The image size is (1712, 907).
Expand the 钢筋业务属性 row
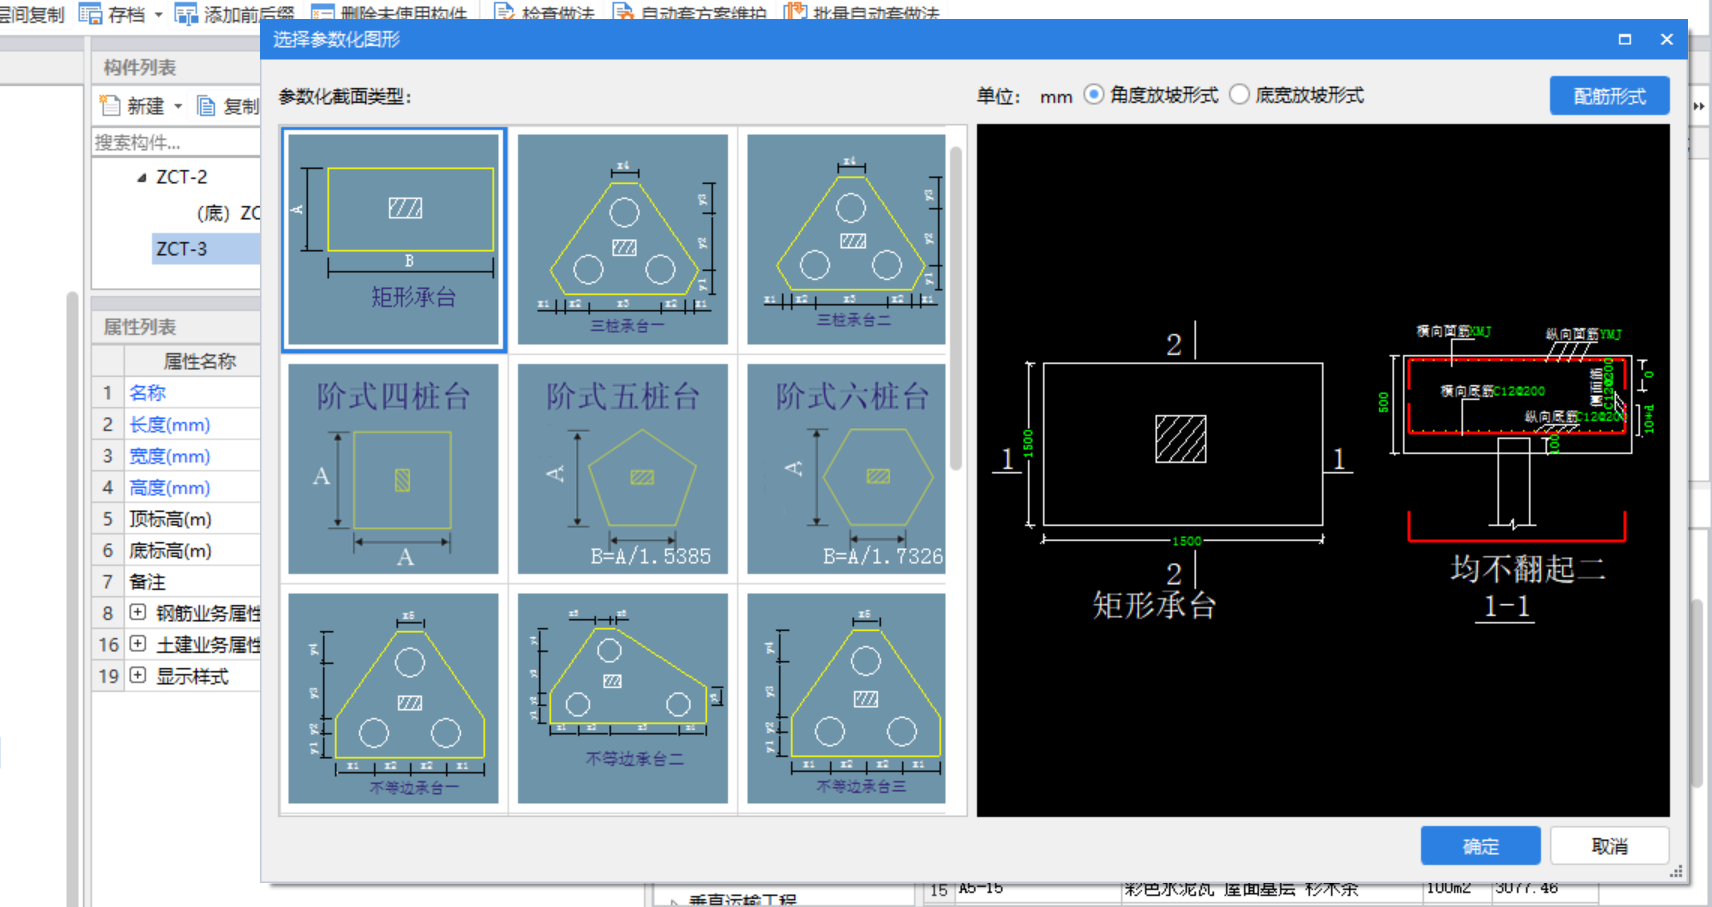(x=138, y=613)
